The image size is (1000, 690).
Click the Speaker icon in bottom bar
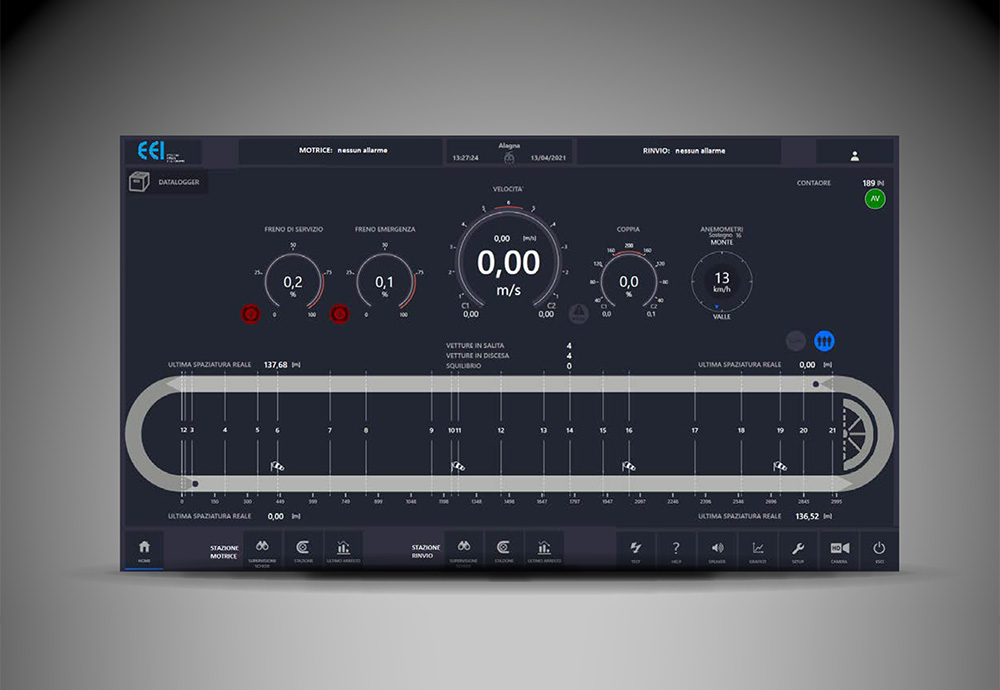pyautogui.click(x=717, y=550)
